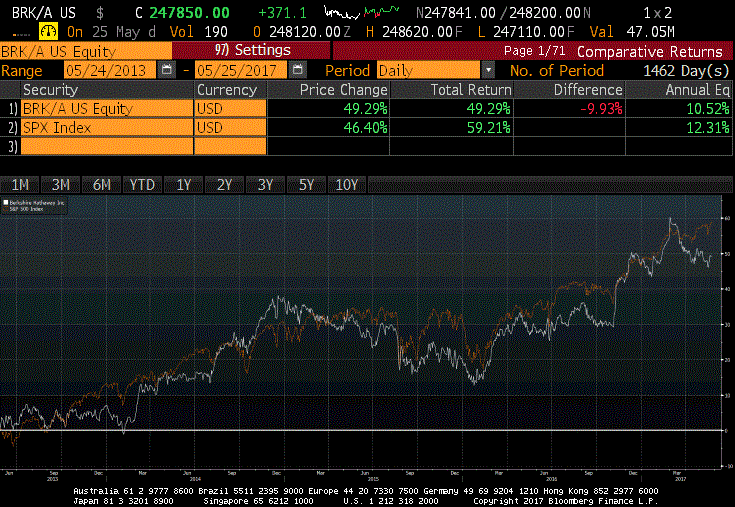The width and height of the screenshot is (735, 507).
Task: Open 97) Settings
Action: point(252,50)
